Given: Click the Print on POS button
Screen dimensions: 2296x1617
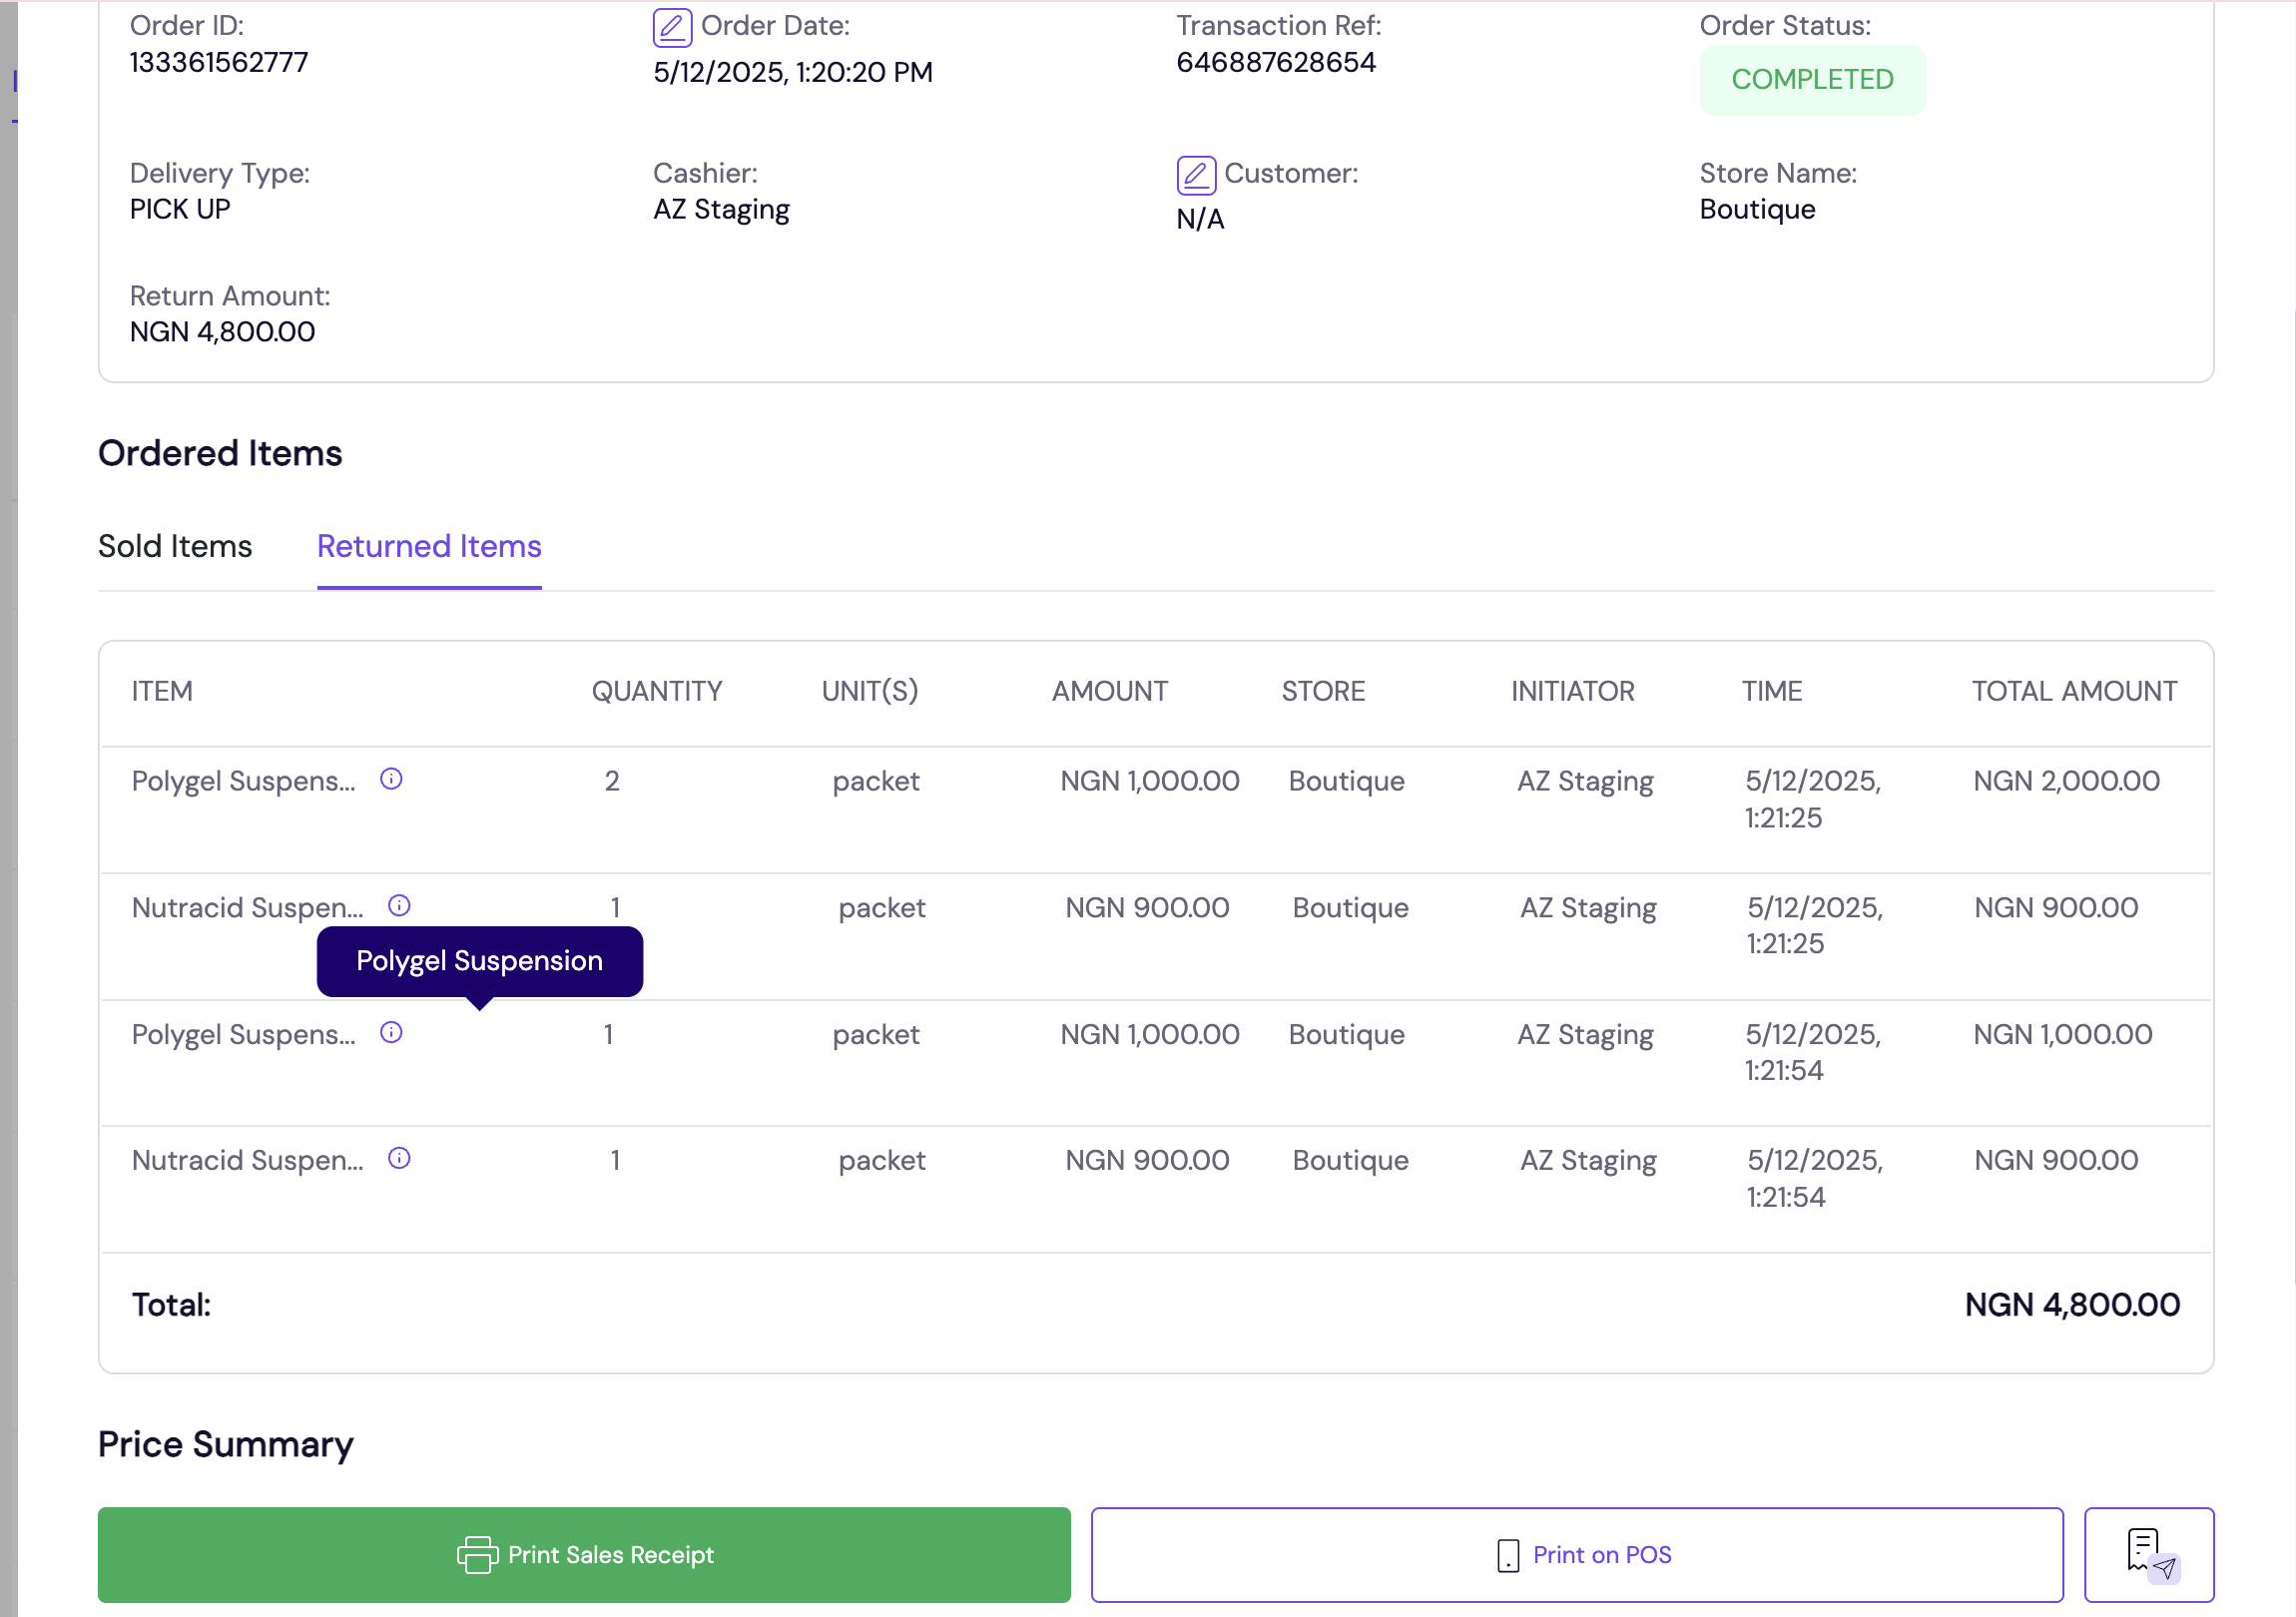Looking at the screenshot, I should click(x=1576, y=1554).
